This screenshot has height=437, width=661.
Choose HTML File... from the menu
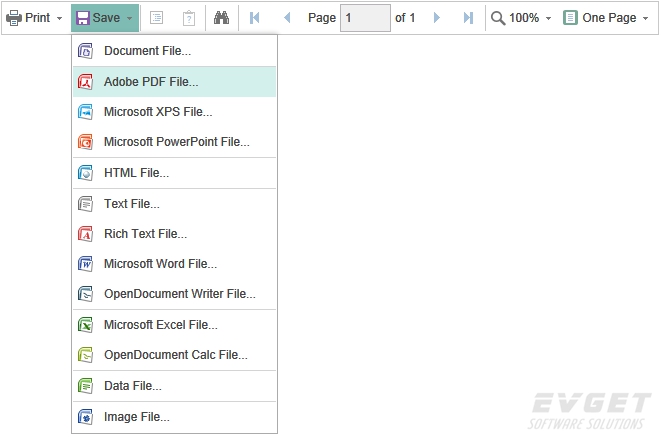tap(175, 173)
